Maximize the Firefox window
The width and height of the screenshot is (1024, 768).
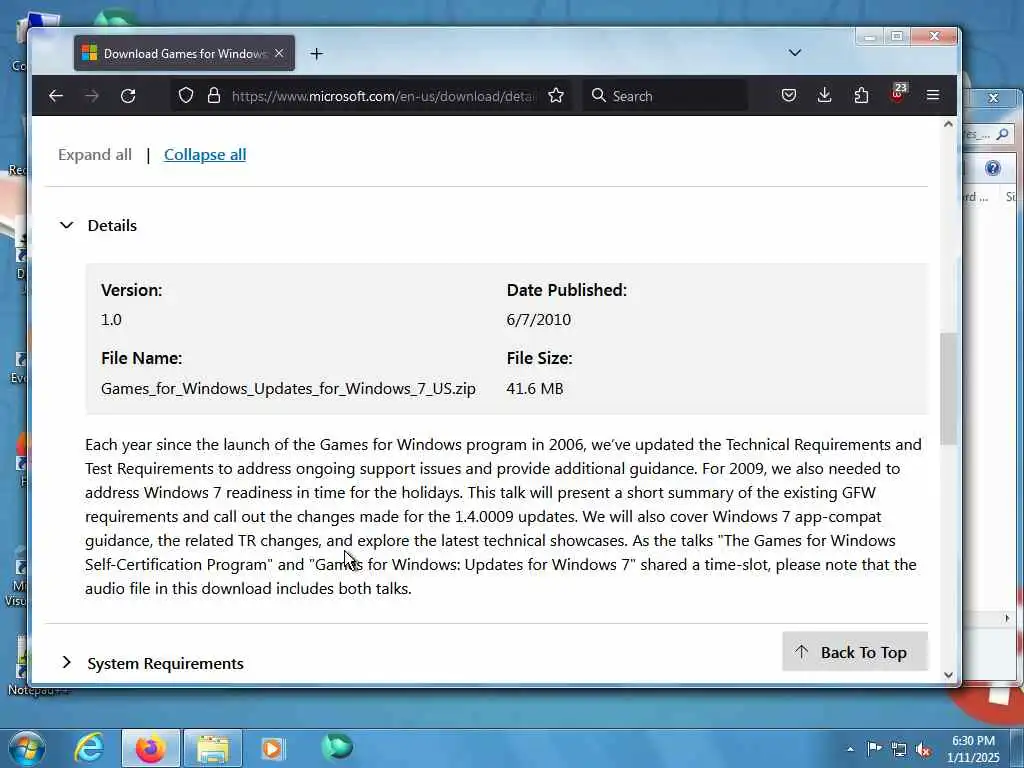click(897, 37)
